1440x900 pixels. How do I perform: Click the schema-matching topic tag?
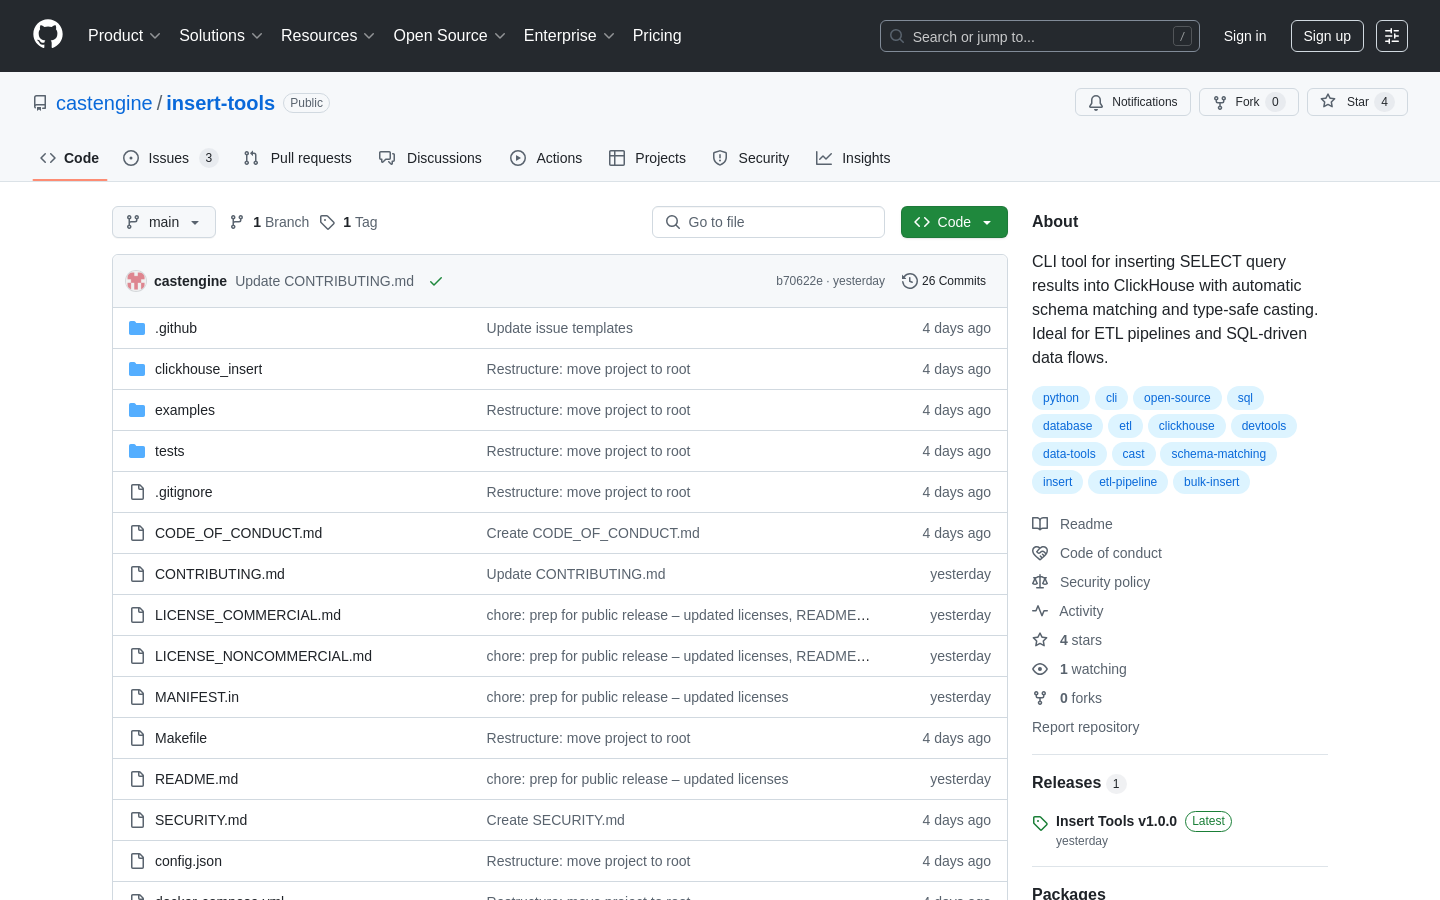pyautogui.click(x=1218, y=454)
